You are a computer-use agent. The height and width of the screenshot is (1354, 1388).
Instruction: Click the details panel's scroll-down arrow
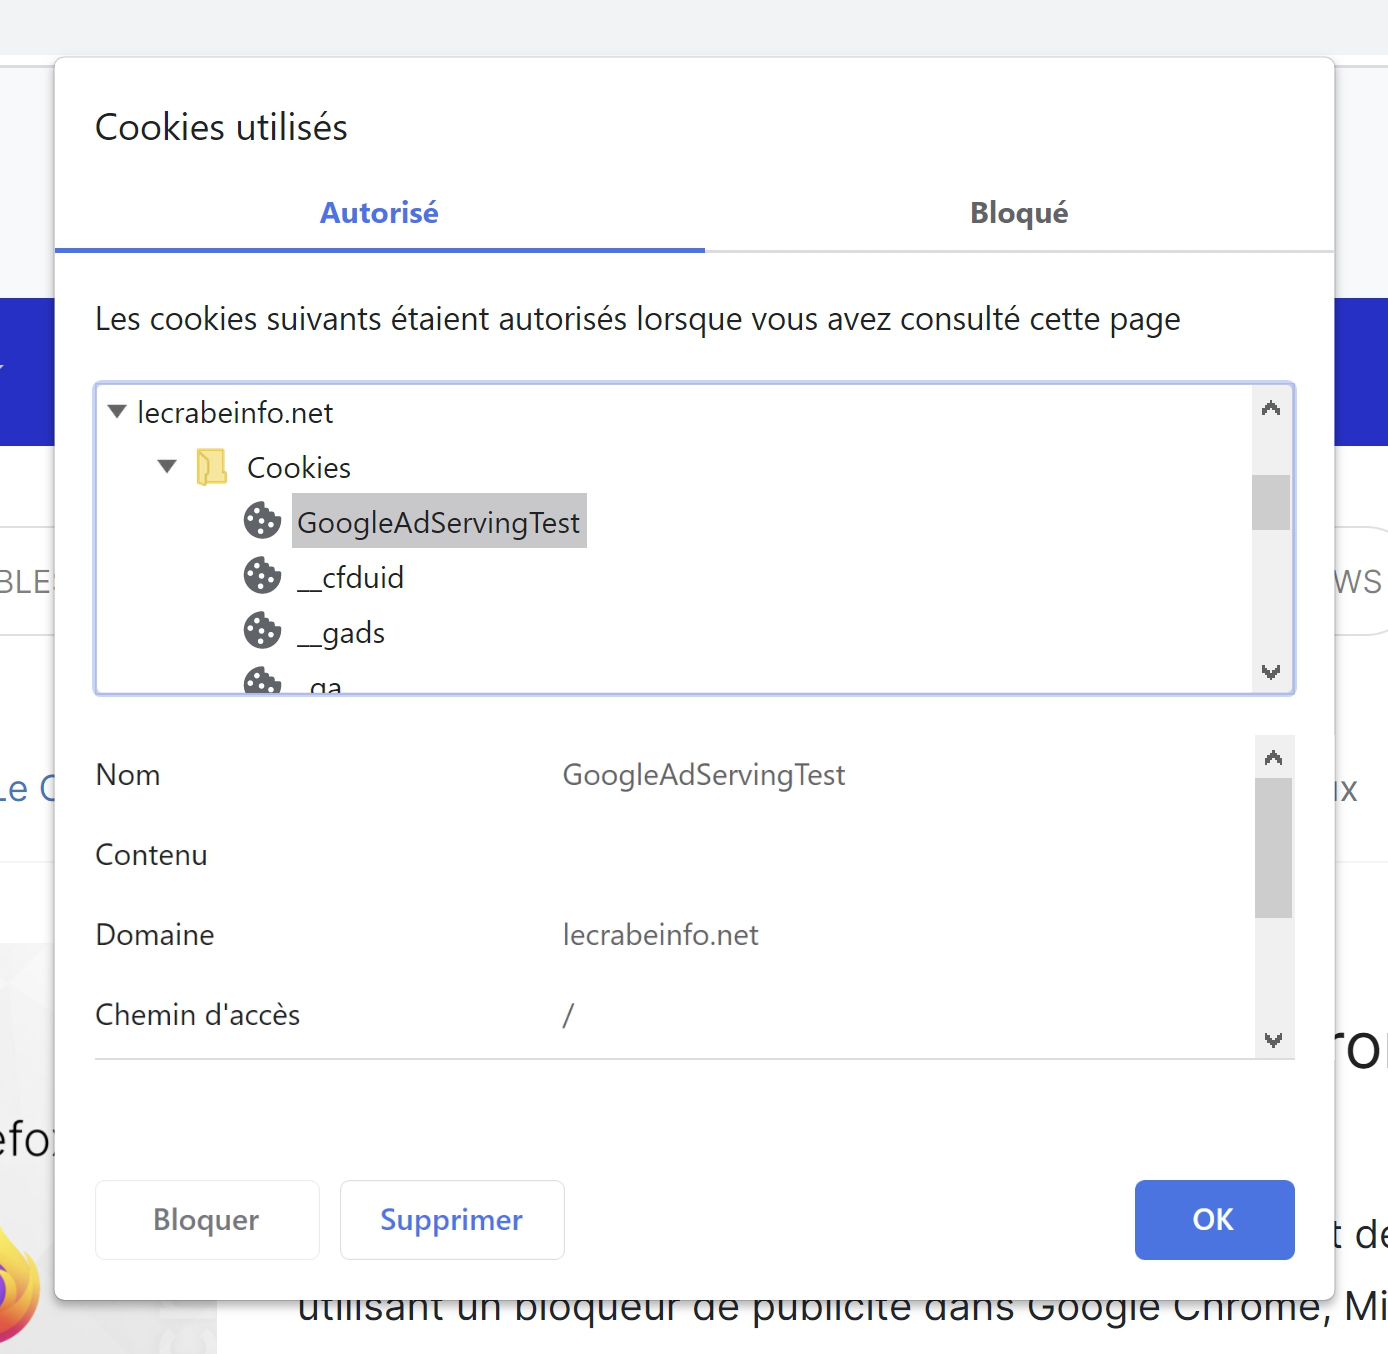1273,1040
